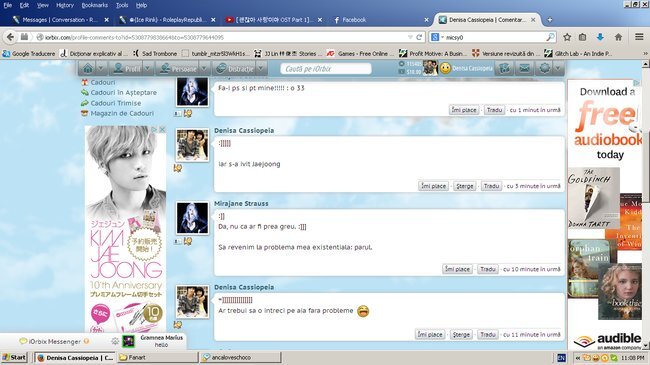Show bookmarks list icon
The image size is (650, 365).
tap(582, 37)
